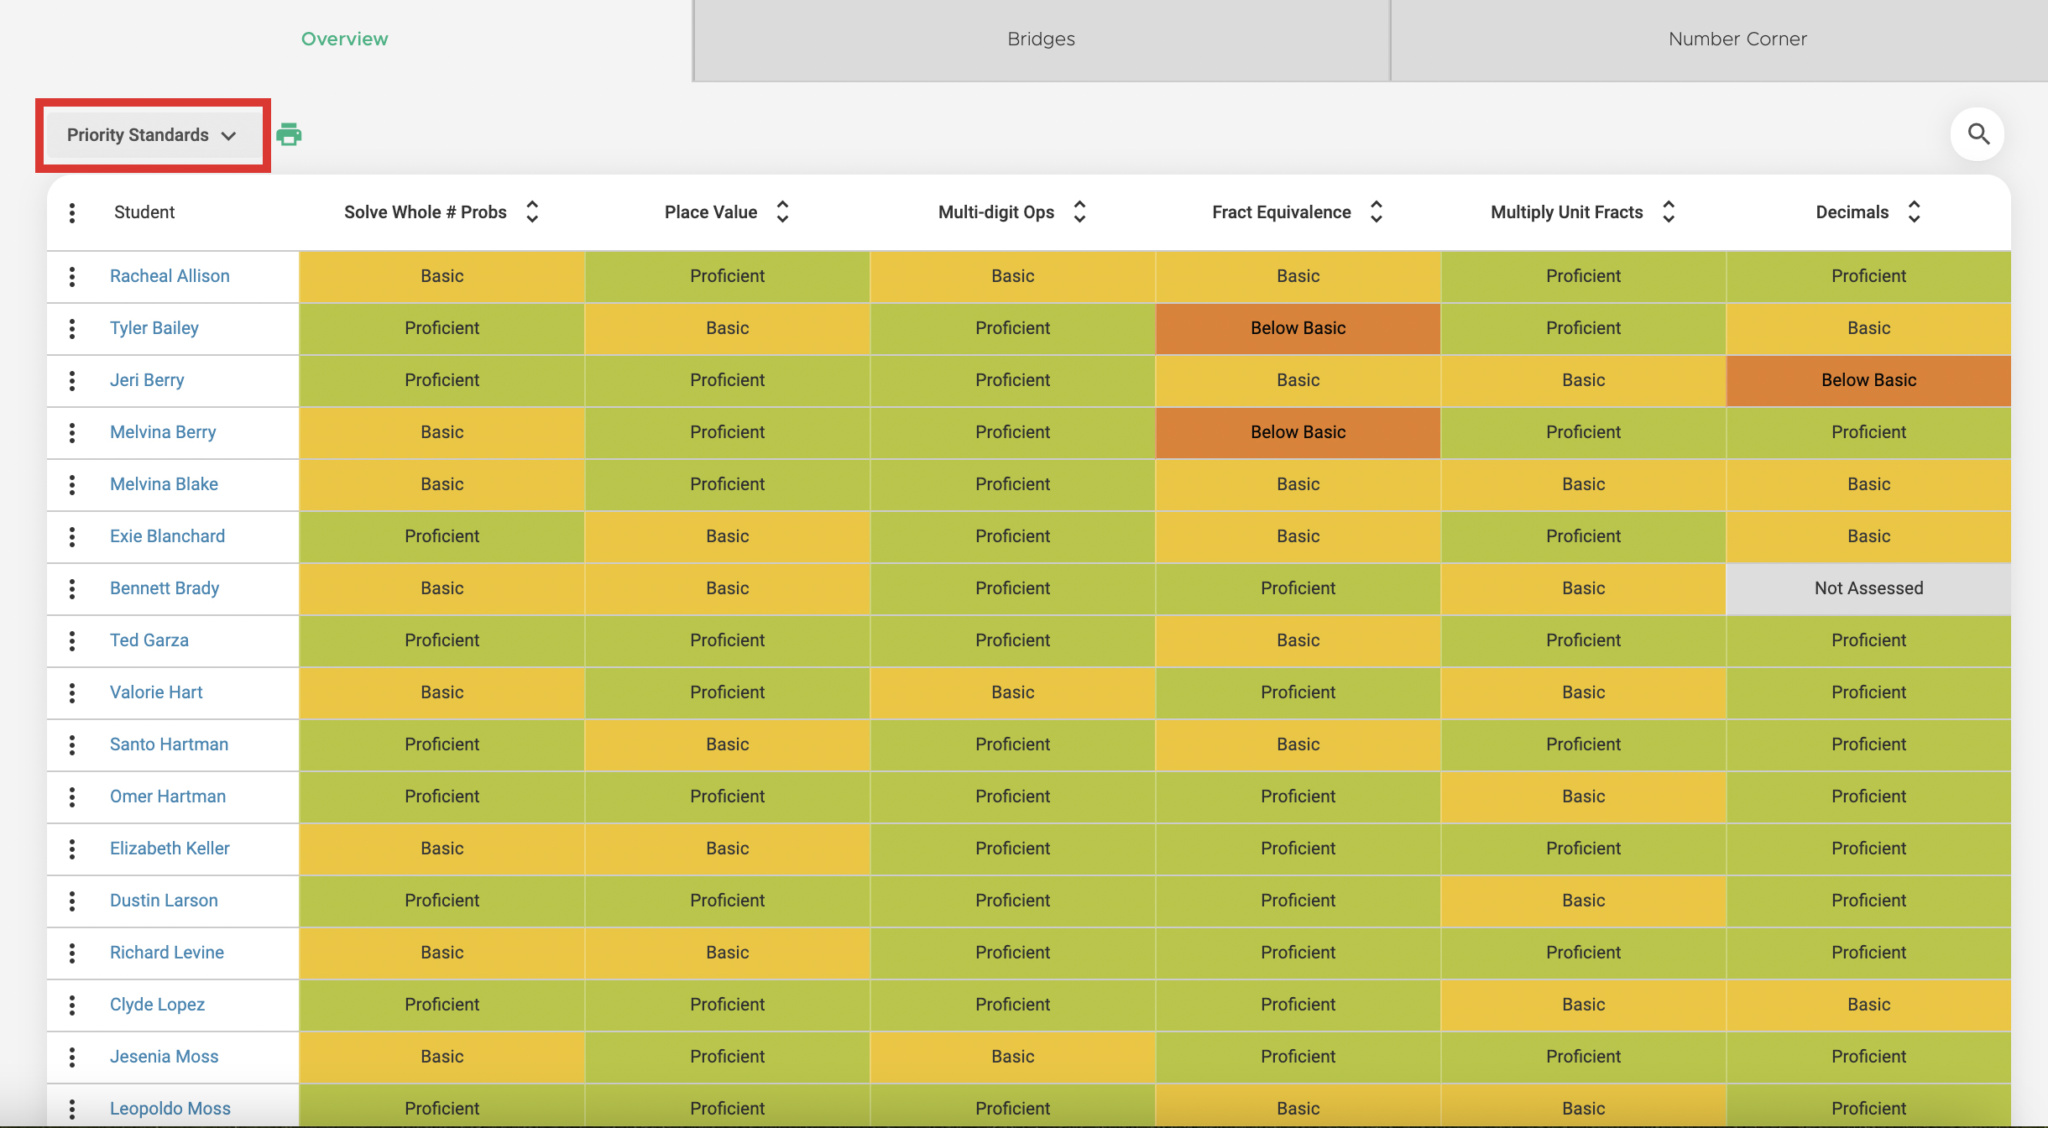Click Ted Garza's Basic Fract Equivalence cell

1298,640
